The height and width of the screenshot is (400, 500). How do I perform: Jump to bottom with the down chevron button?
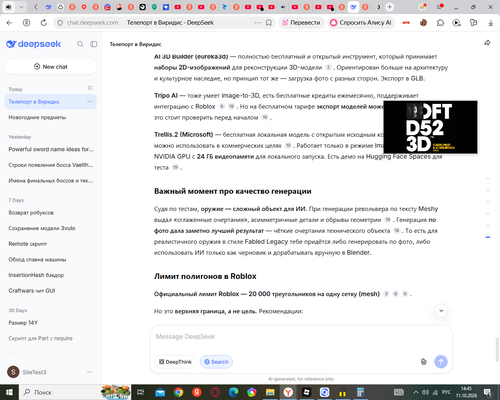[x=441, y=311]
